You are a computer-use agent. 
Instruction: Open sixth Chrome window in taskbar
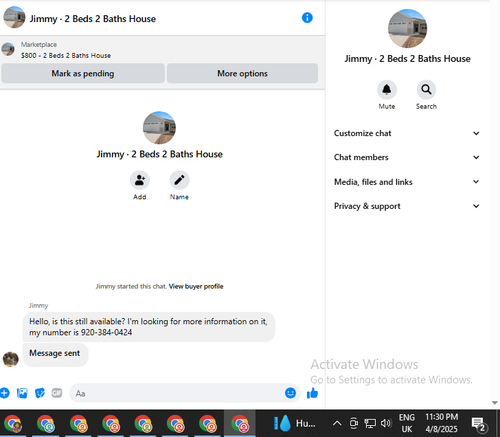tap(175, 423)
